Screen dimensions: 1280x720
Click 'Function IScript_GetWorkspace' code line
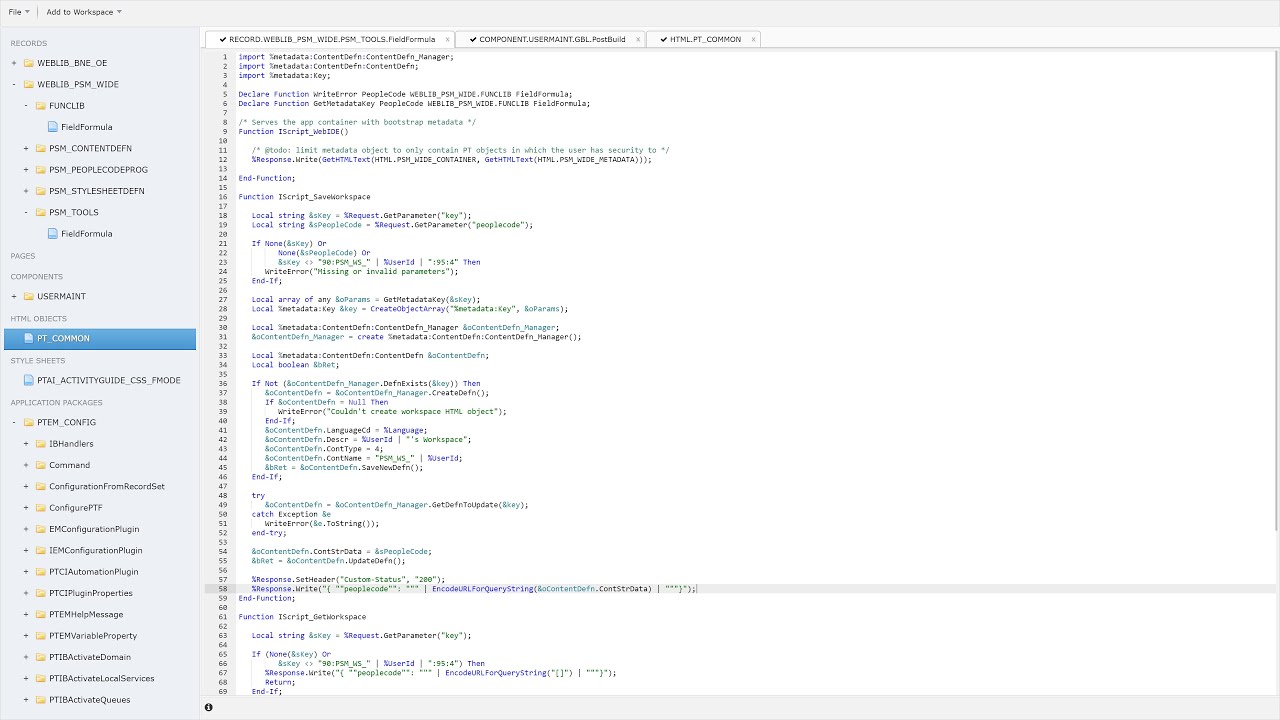[302, 617]
